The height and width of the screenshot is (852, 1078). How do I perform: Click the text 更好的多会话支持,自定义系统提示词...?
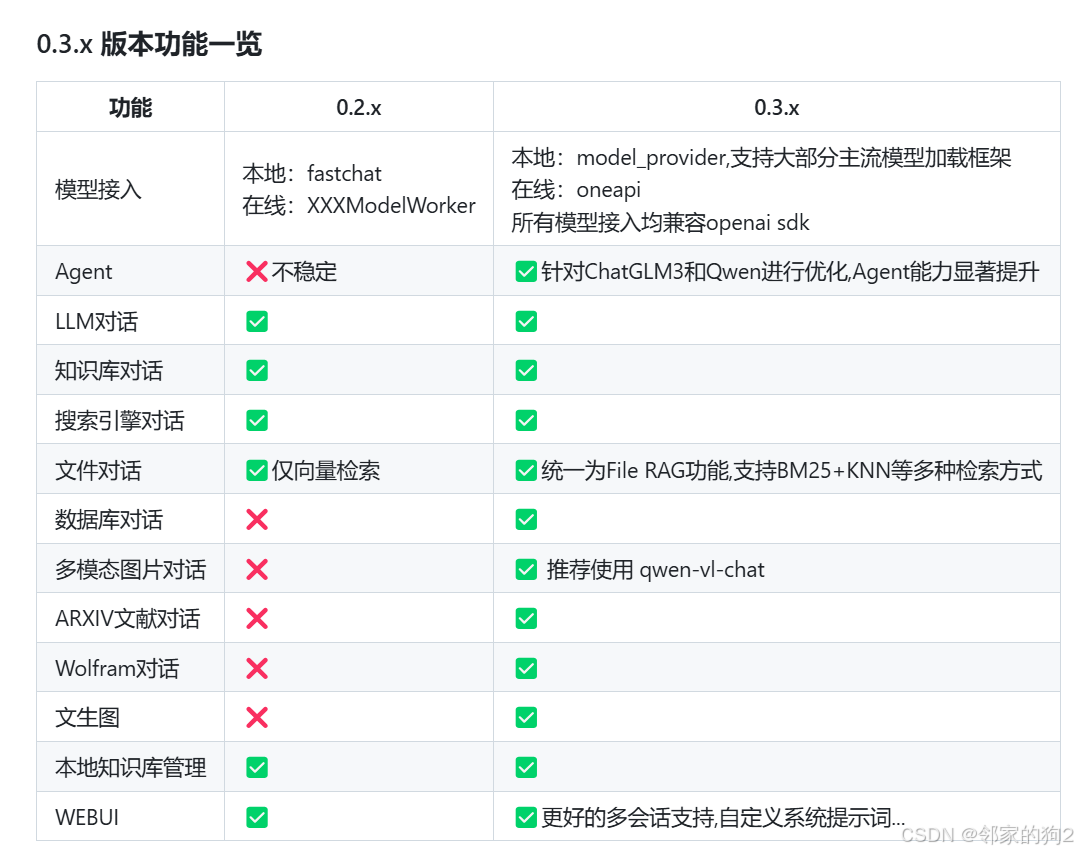[723, 818]
